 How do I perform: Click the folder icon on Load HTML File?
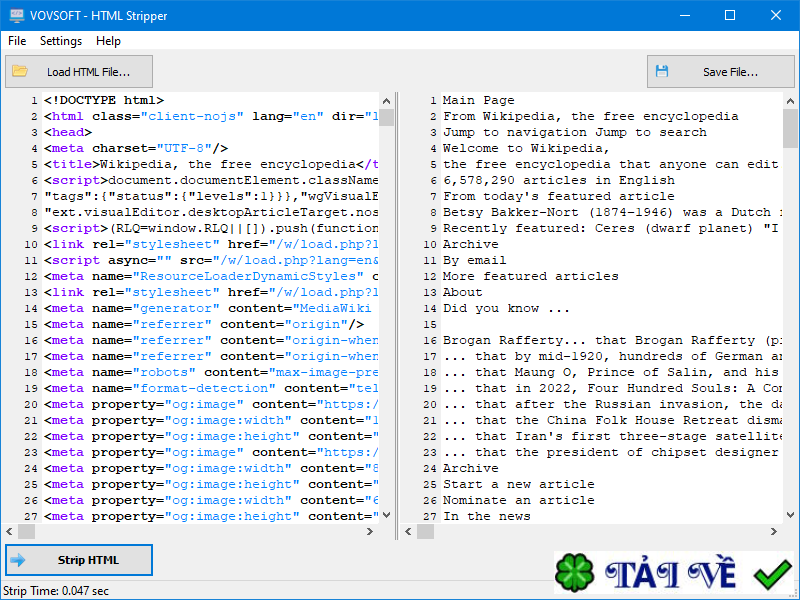click(20, 71)
